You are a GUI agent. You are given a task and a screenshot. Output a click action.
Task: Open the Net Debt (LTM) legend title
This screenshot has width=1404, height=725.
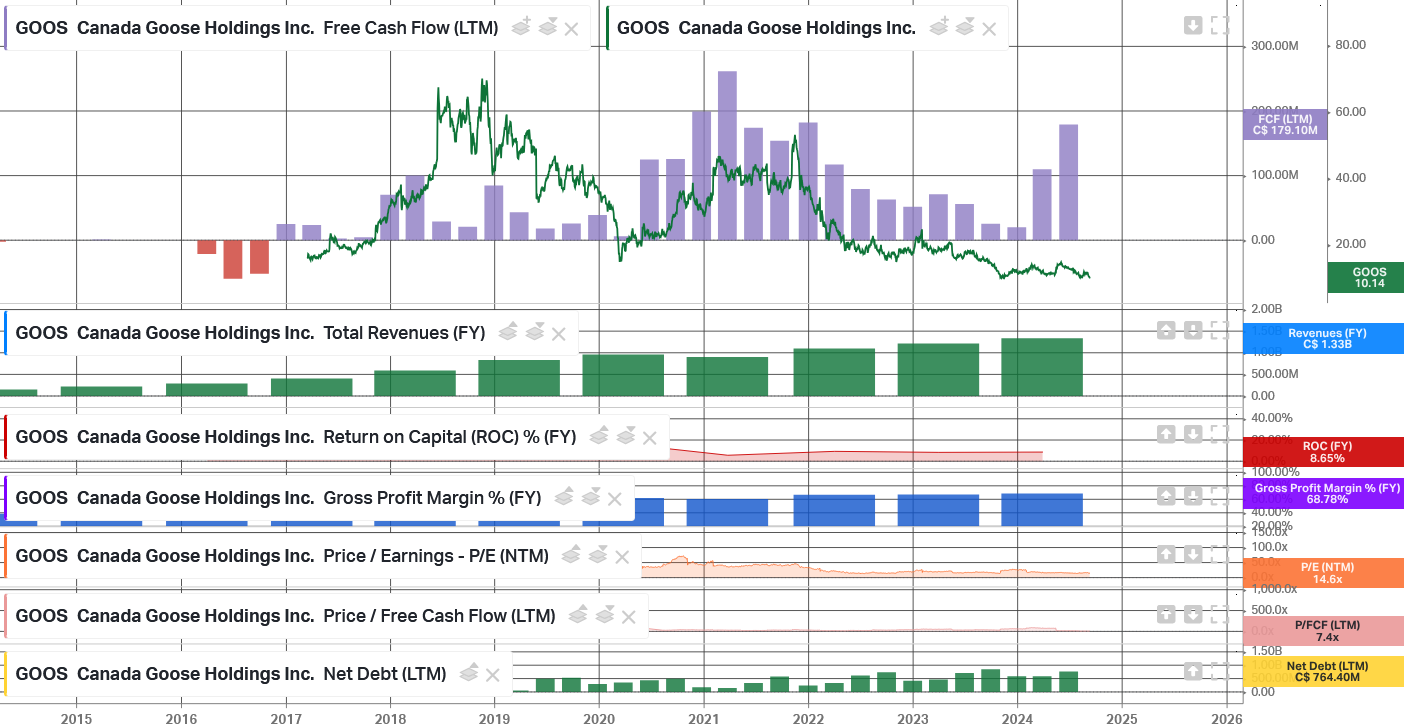click(231, 674)
